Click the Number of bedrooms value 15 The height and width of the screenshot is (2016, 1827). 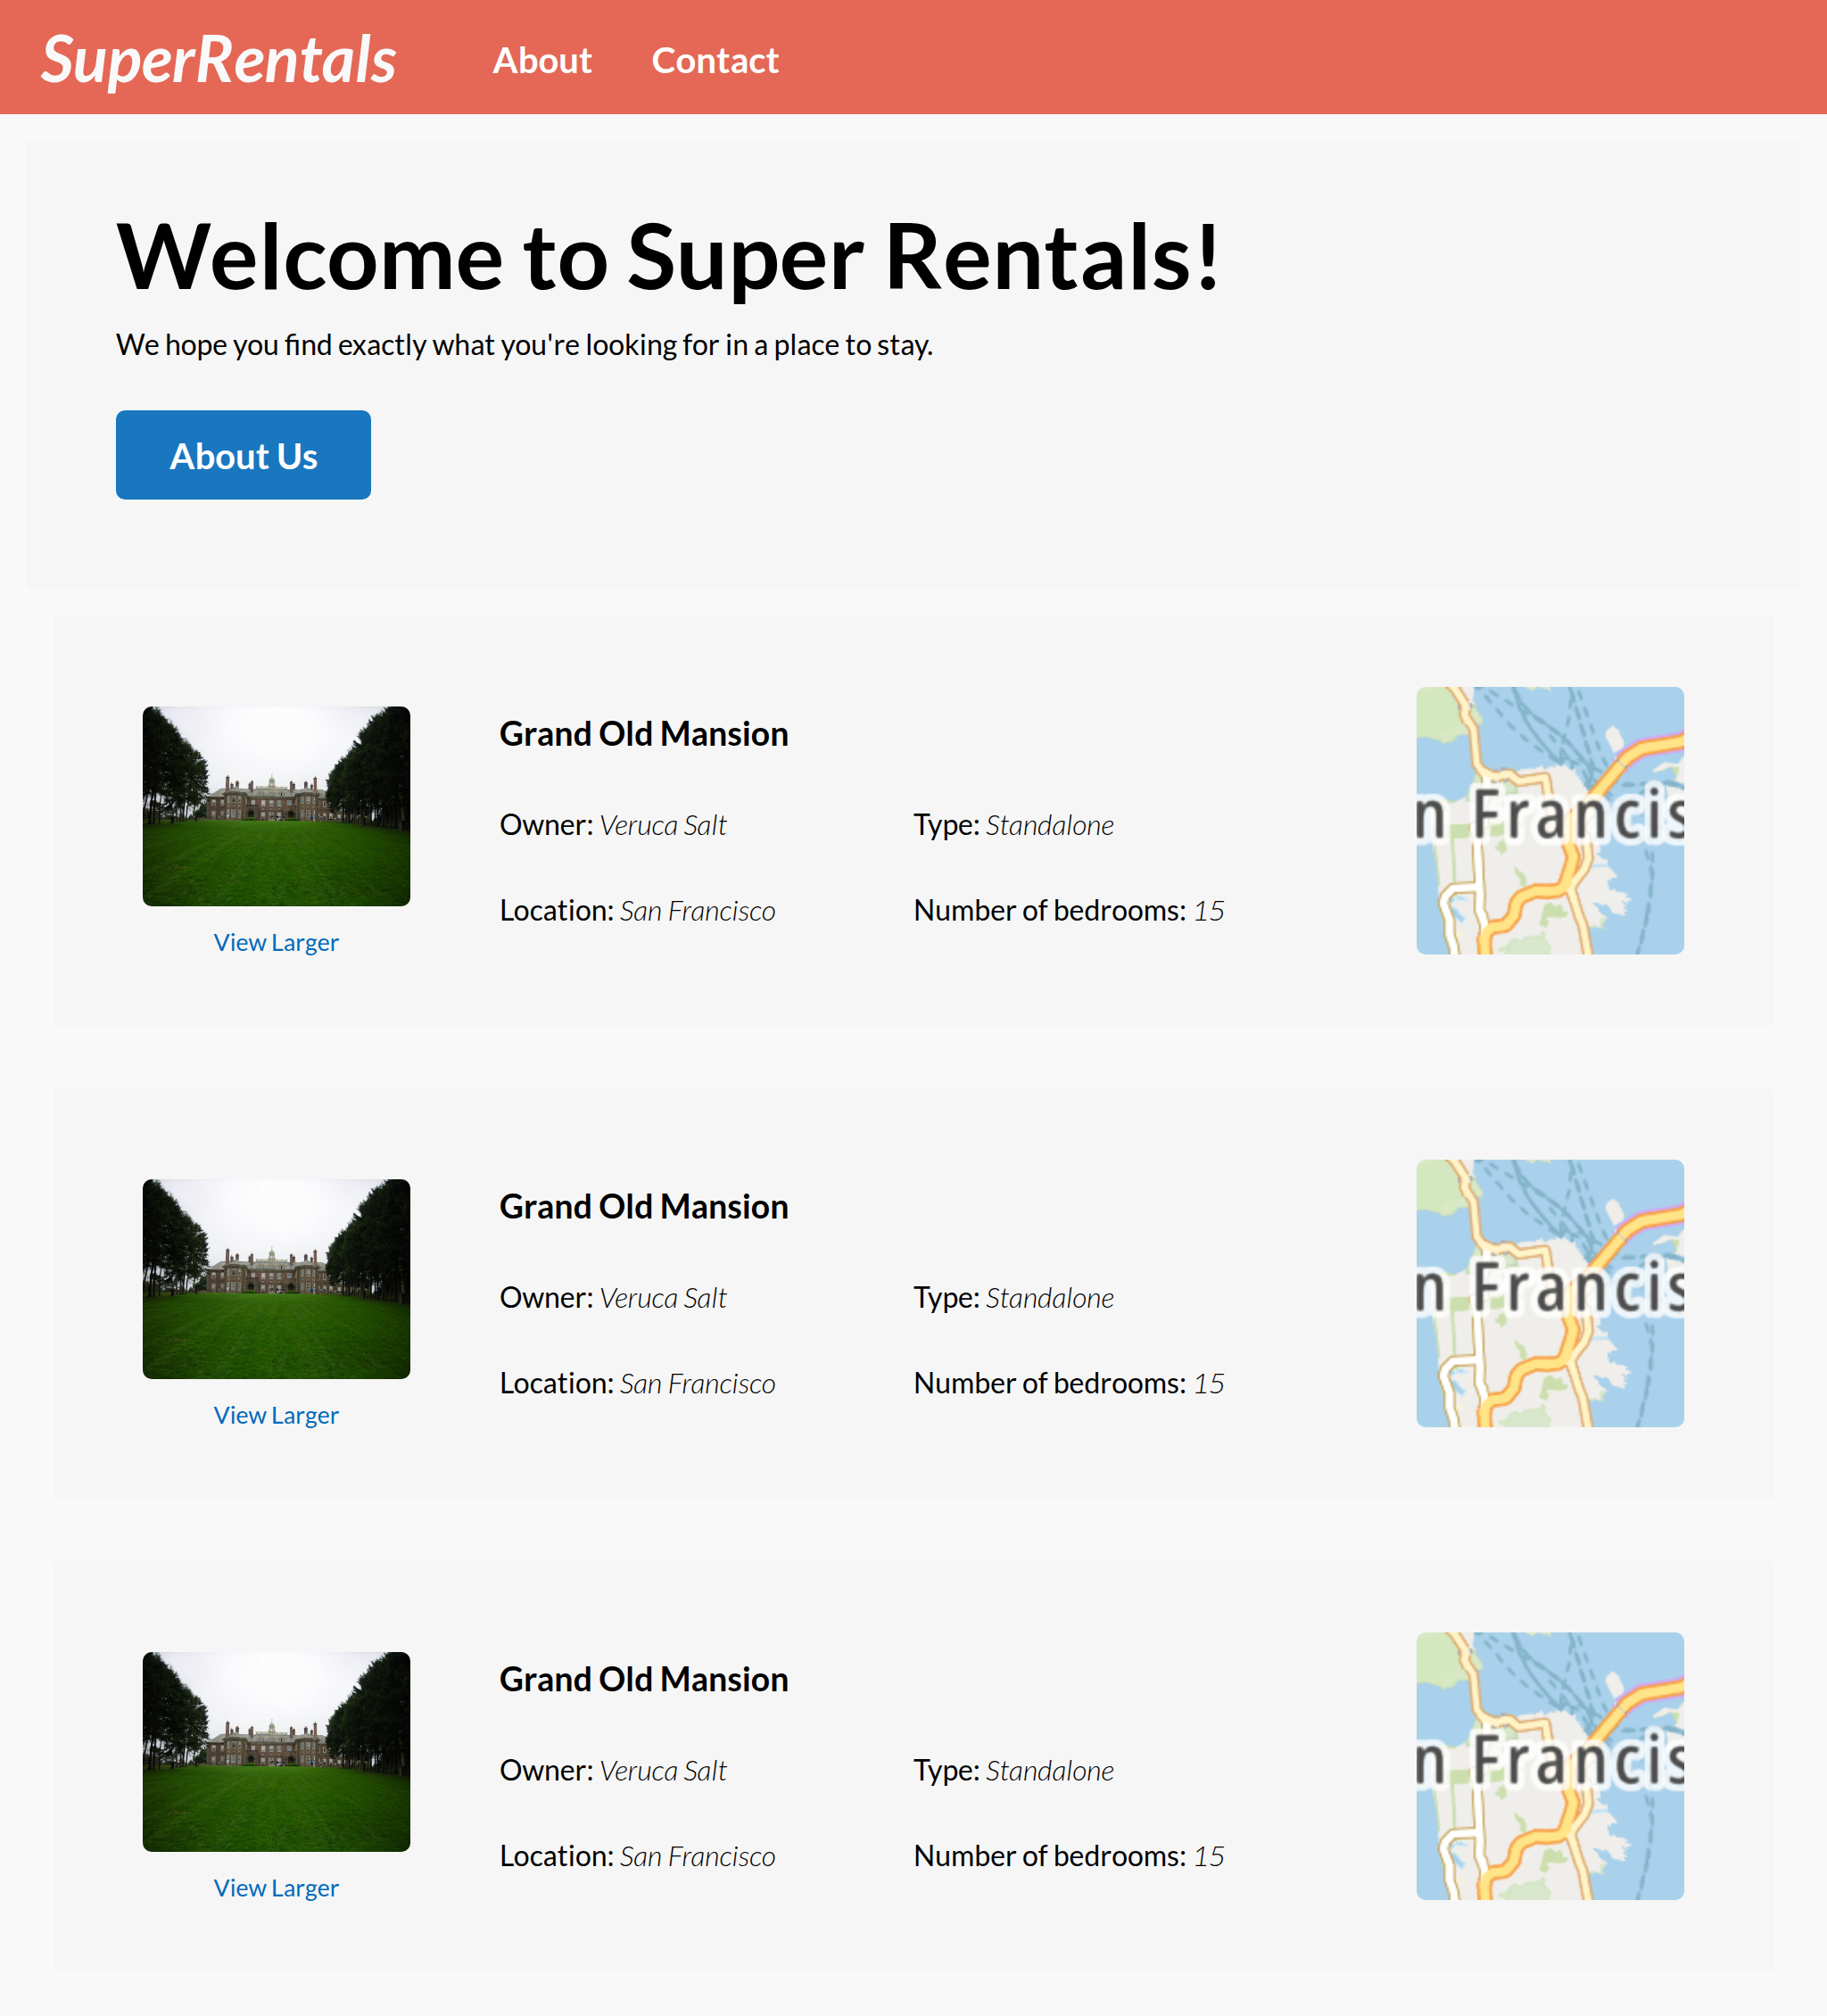1209,911
